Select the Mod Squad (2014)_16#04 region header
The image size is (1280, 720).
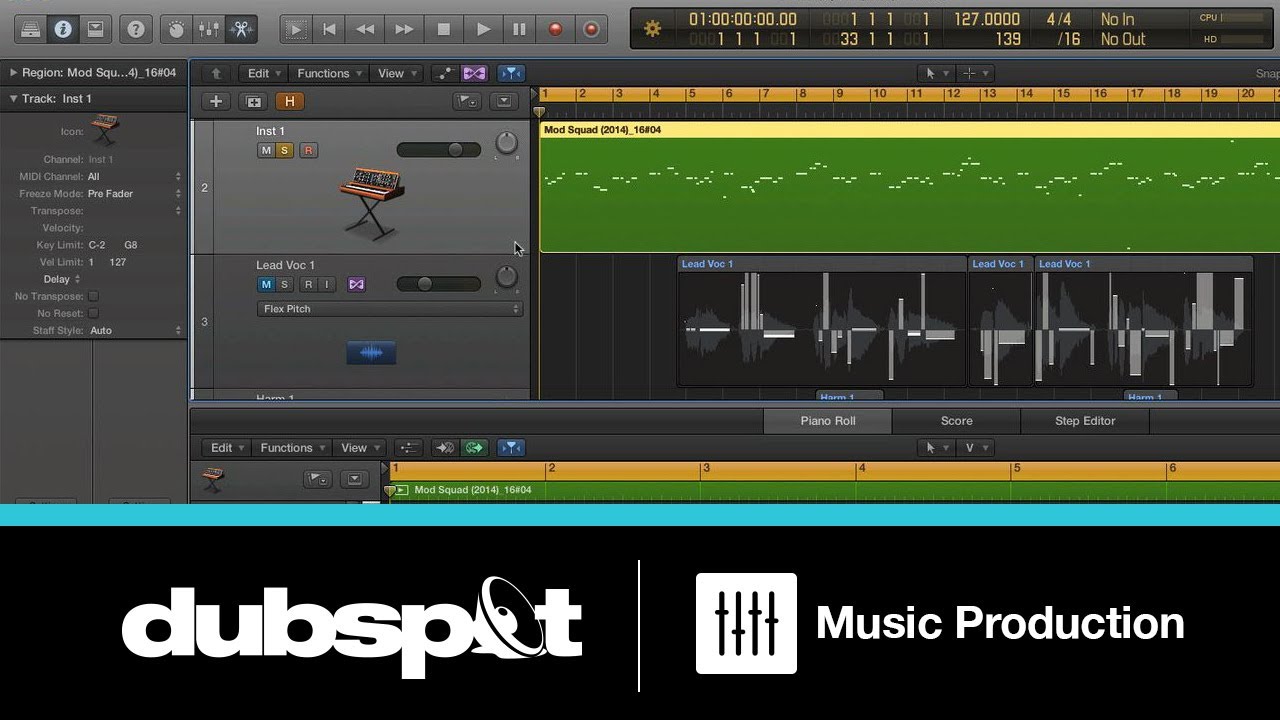tap(908, 130)
